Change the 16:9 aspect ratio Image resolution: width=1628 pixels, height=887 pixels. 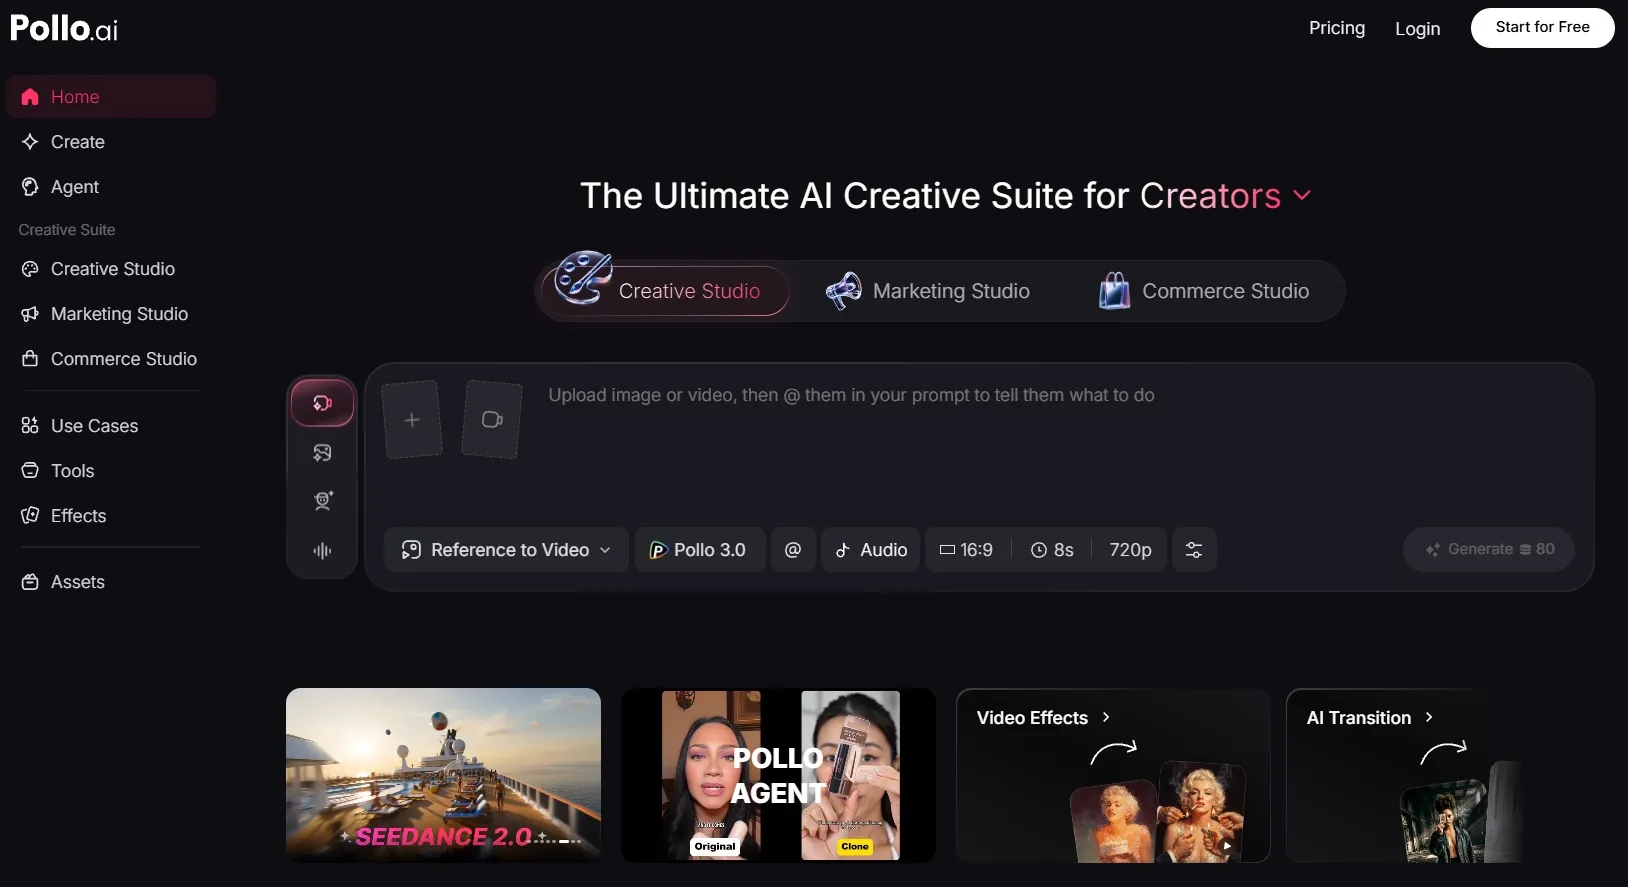point(967,550)
